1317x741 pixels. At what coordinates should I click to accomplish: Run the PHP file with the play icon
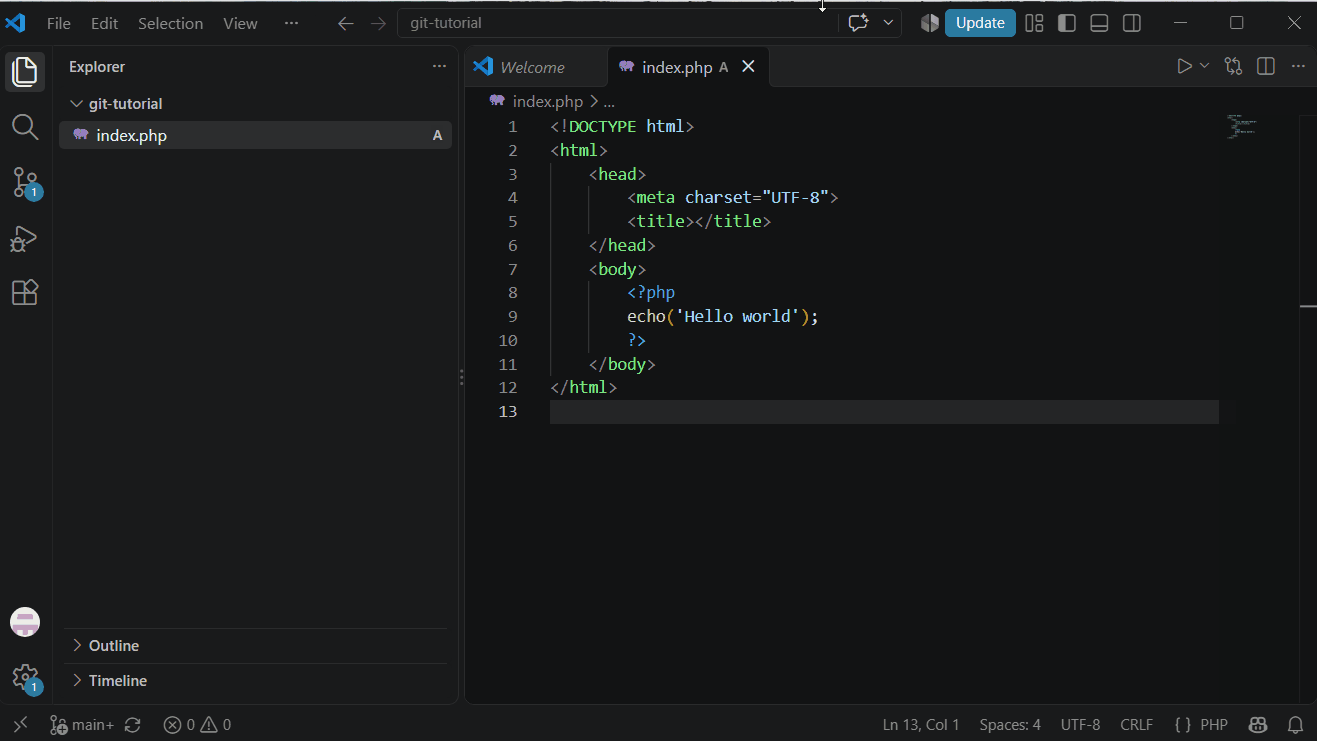[1184, 67]
